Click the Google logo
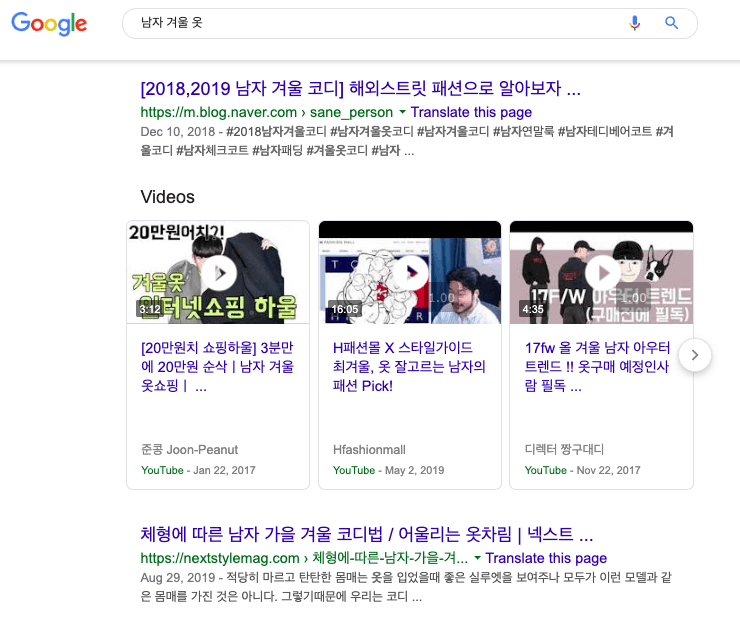 (x=49, y=24)
